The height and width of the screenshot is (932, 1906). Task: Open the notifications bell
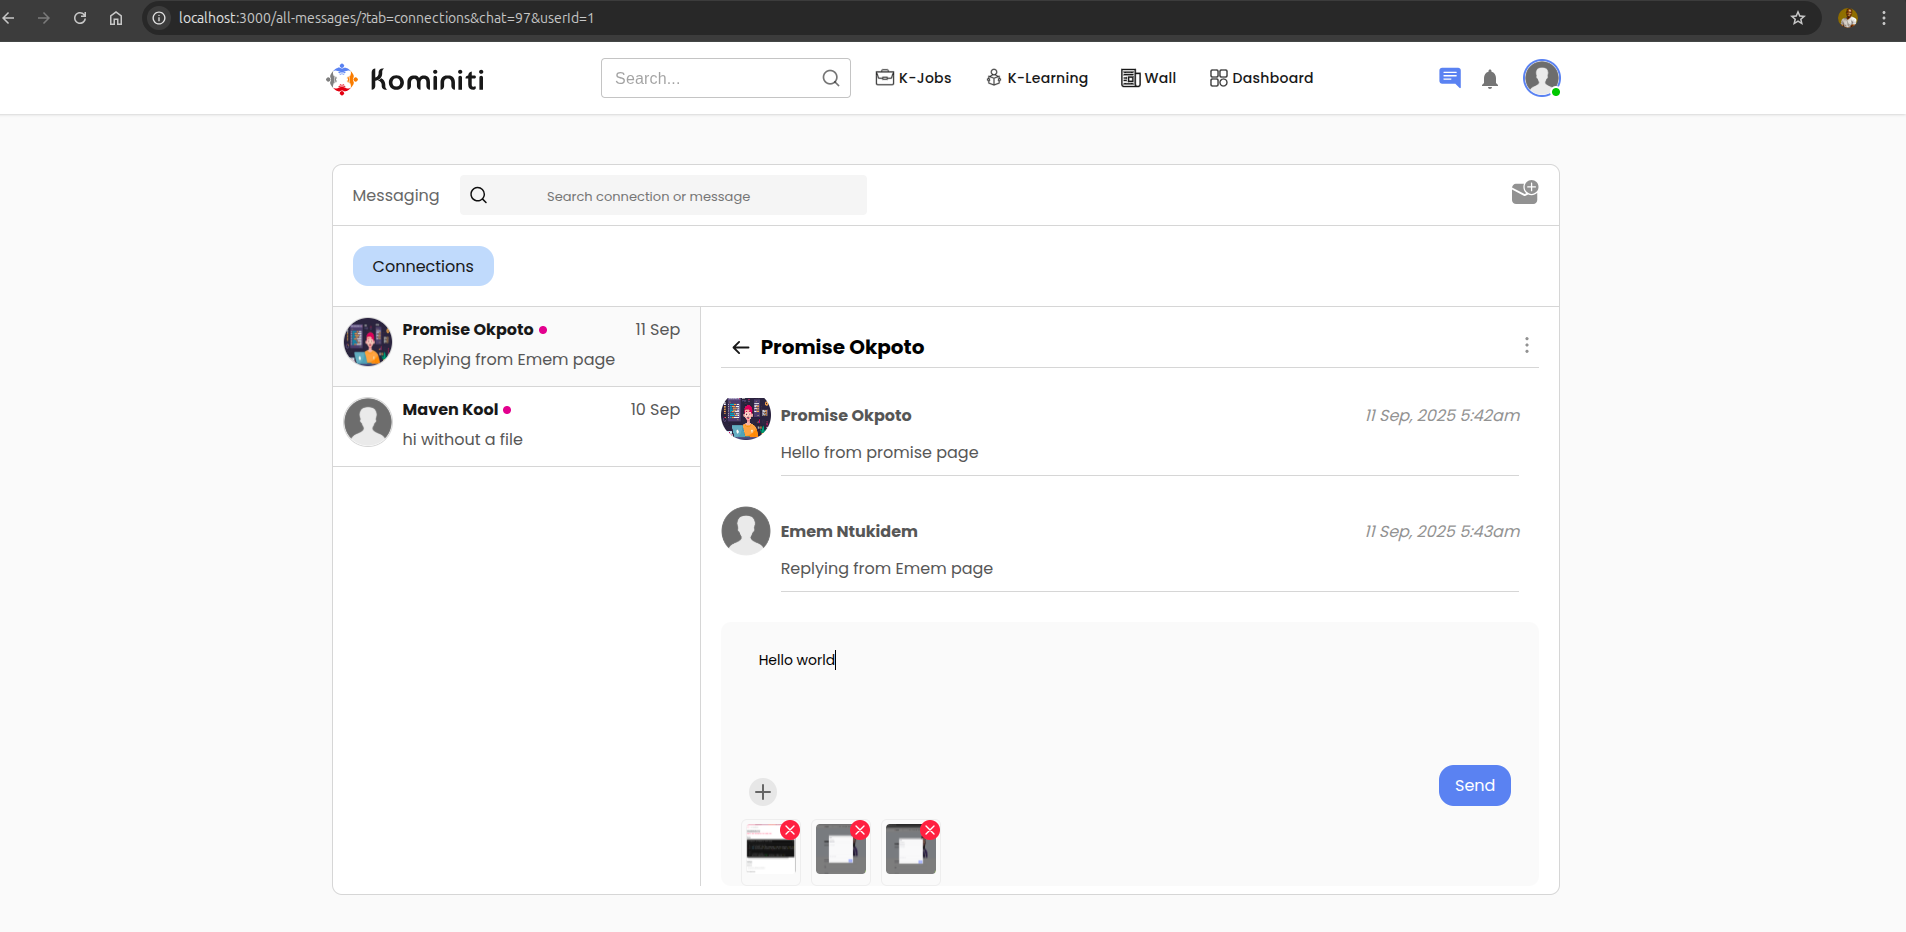click(1489, 79)
